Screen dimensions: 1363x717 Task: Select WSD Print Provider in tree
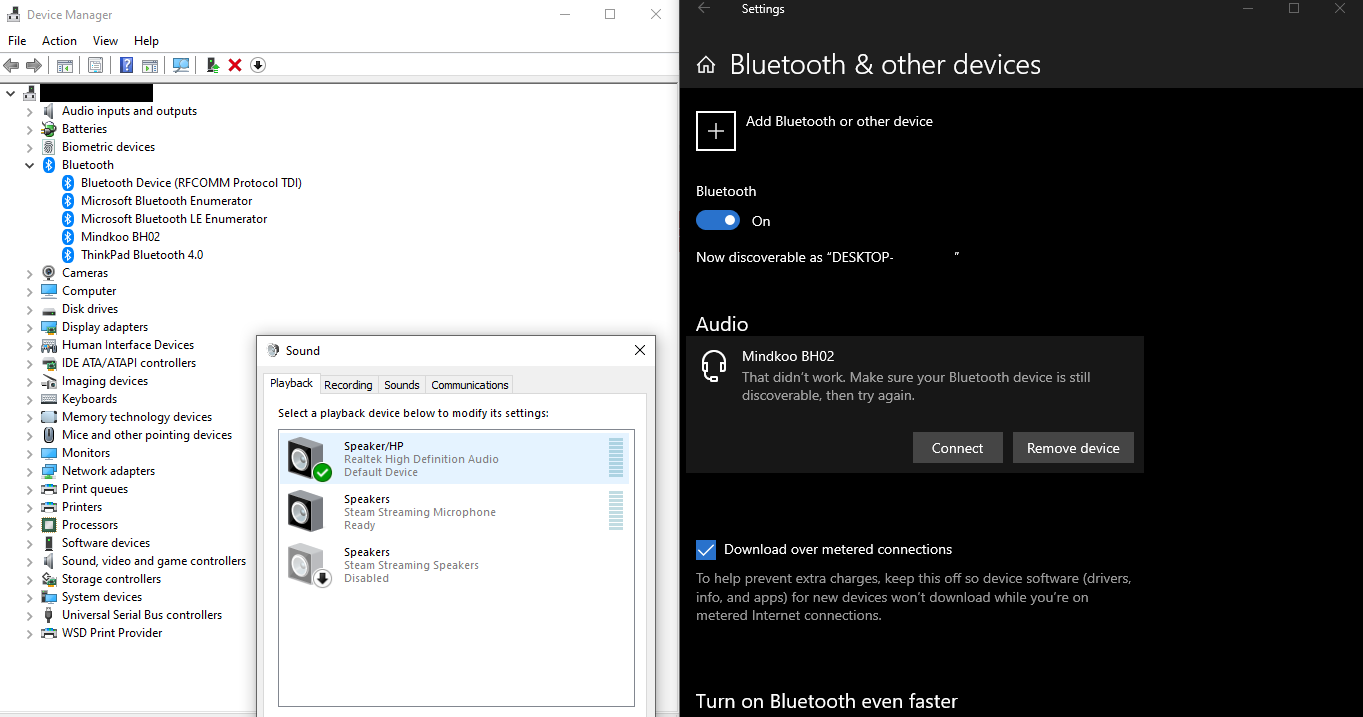(112, 633)
